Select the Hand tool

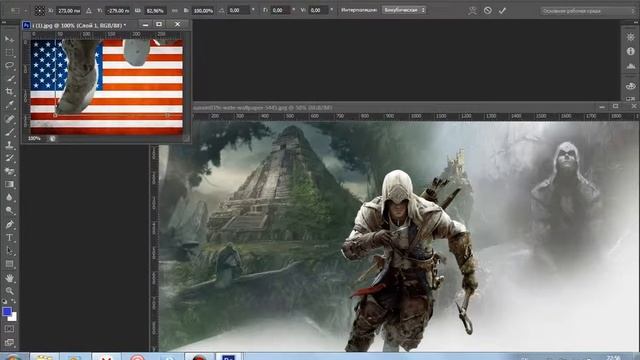click(x=9, y=278)
